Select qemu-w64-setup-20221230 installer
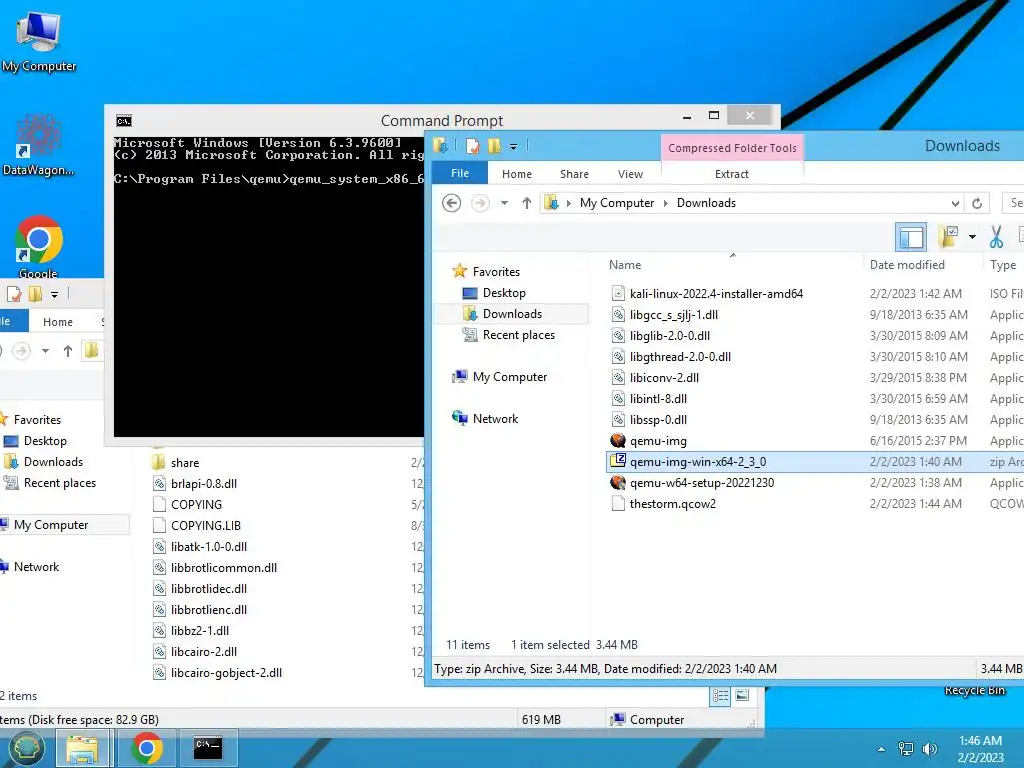This screenshot has width=1024, height=768. (701, 483)
